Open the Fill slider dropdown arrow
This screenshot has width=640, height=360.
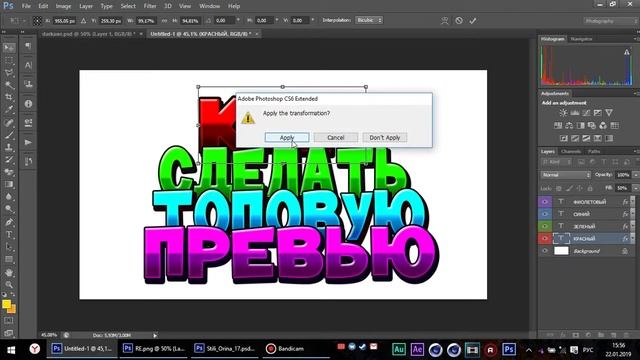pos(635,188)
